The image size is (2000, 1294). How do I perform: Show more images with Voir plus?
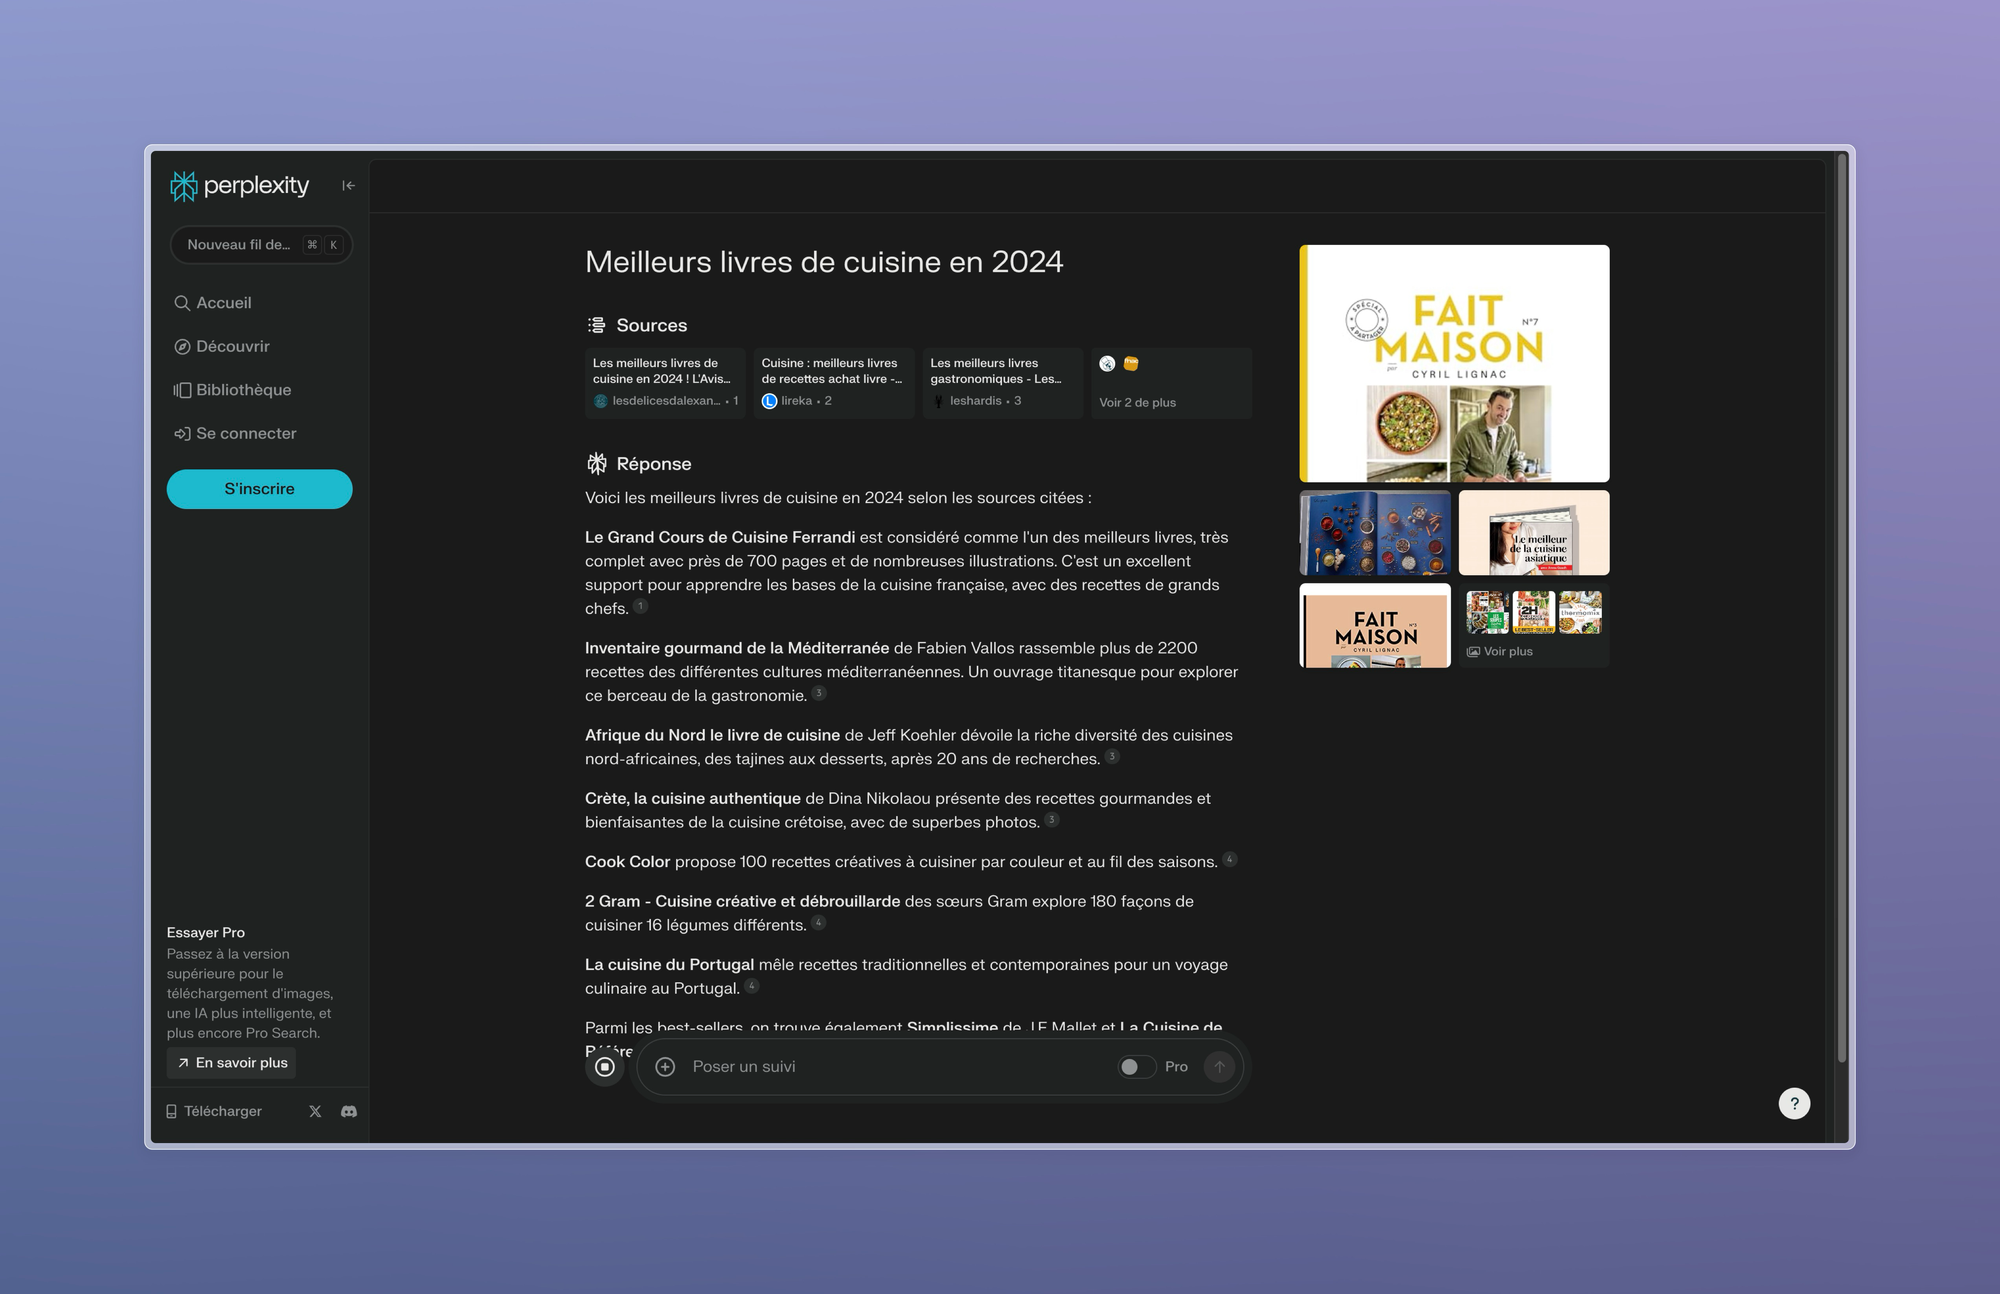point(1534,626)
